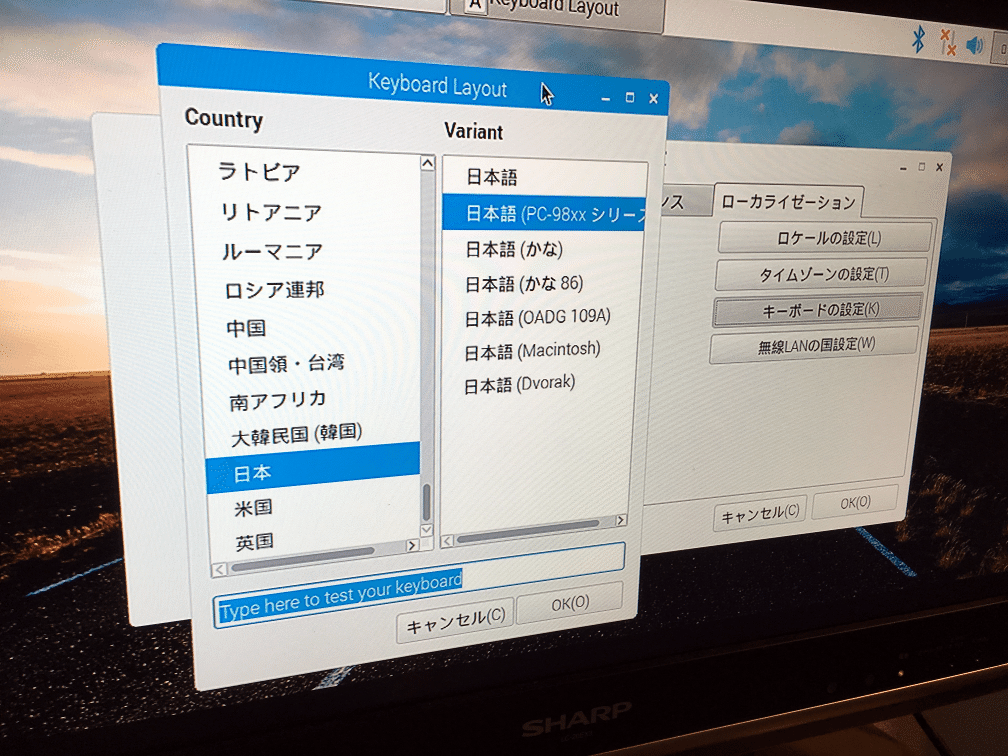Maximize the Keyboard Layout dialog

point(630,98)
